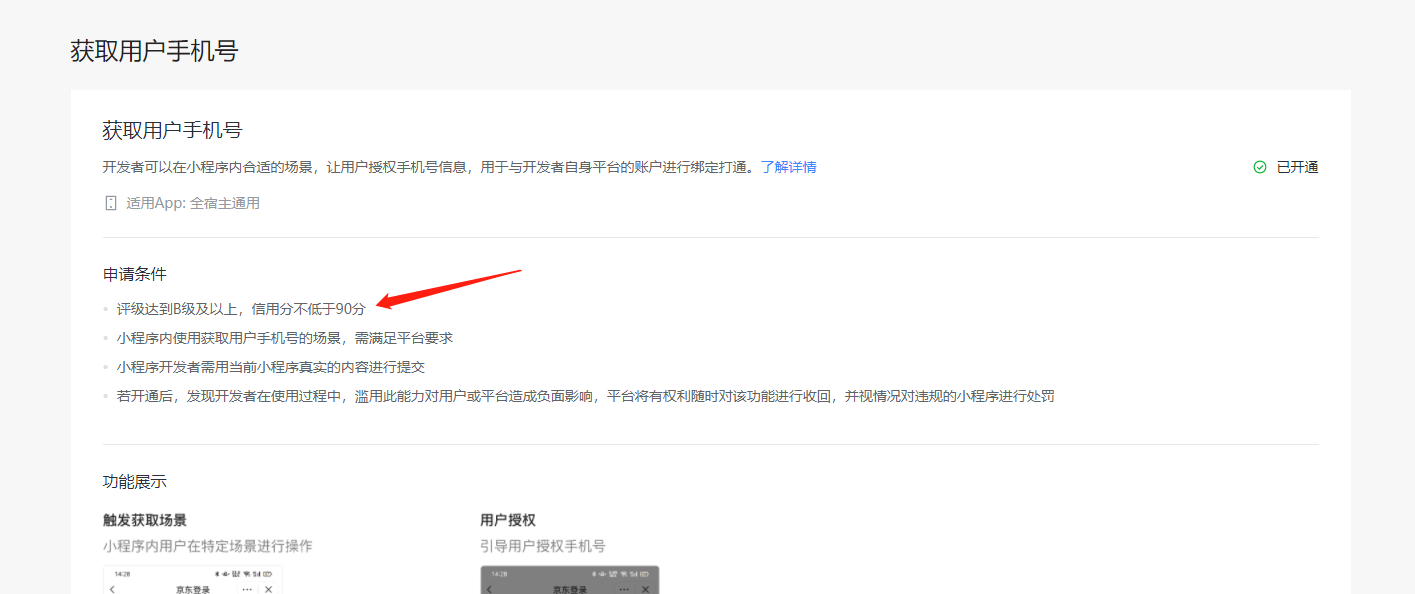Click the X icon in the left preview

pyautogui.click(x=268, y=590)
